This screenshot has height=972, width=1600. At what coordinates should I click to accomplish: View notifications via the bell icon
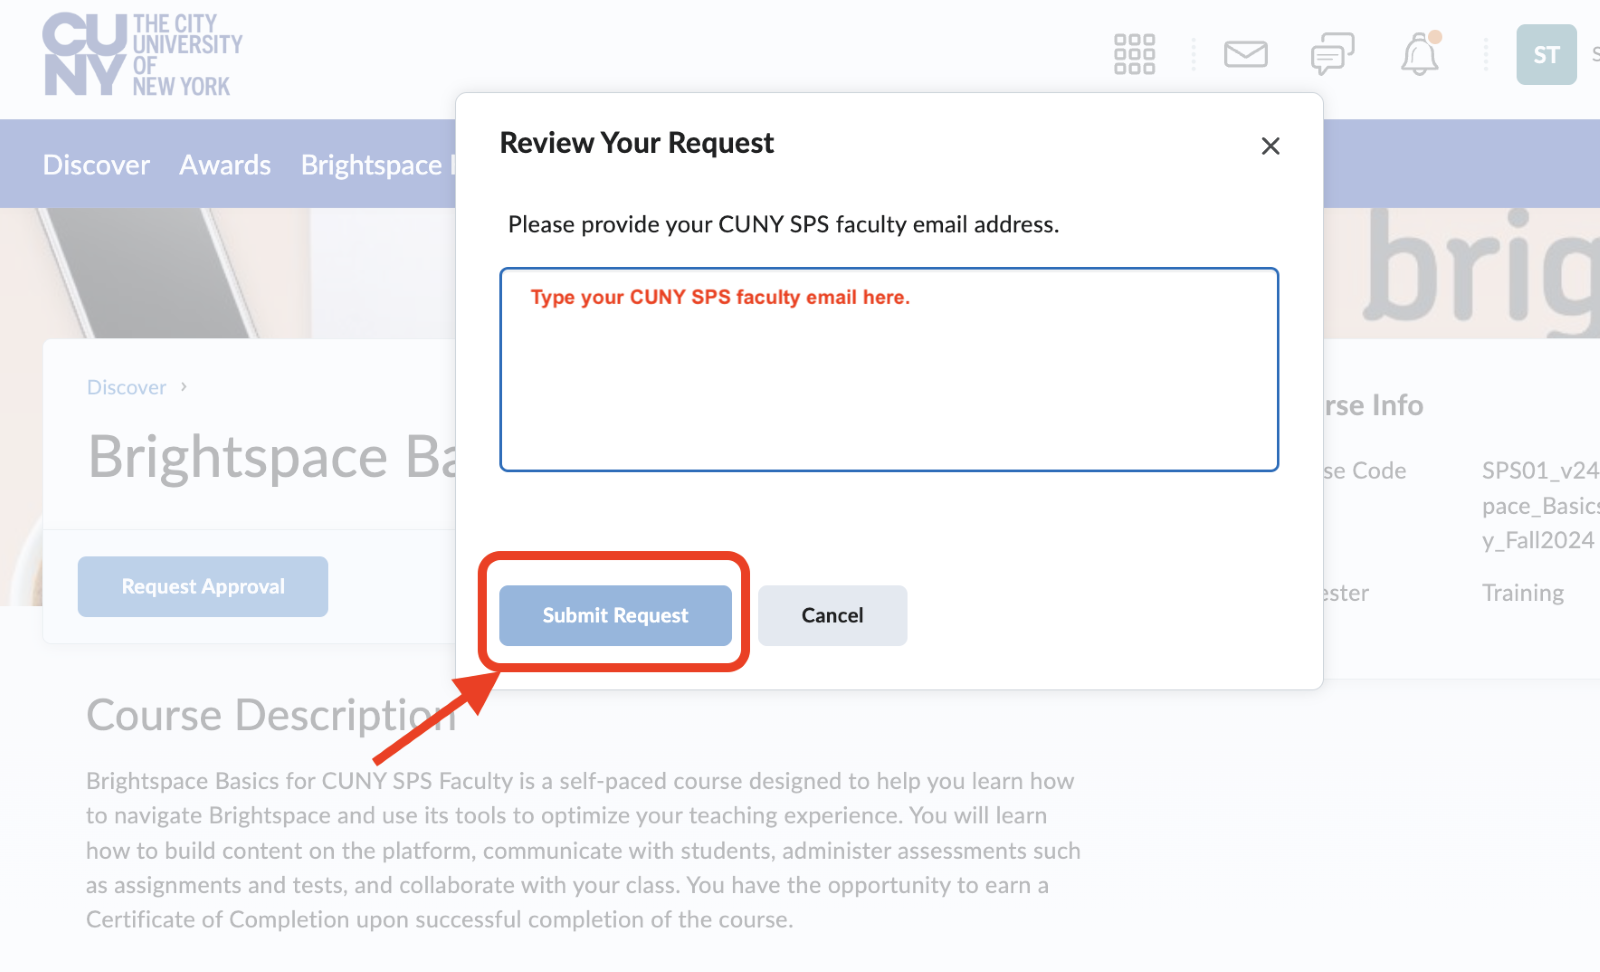pyautogui.click(x=1420, y=56)
